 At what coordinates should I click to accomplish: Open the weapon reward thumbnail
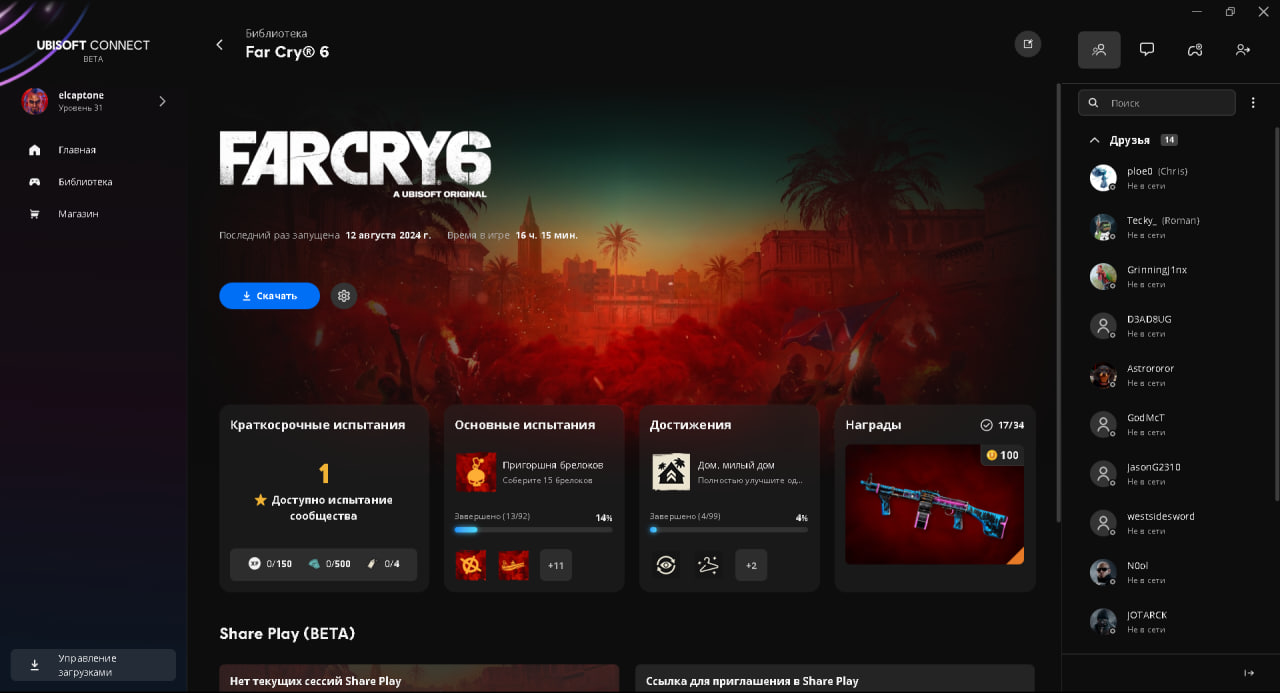point(935,505)
